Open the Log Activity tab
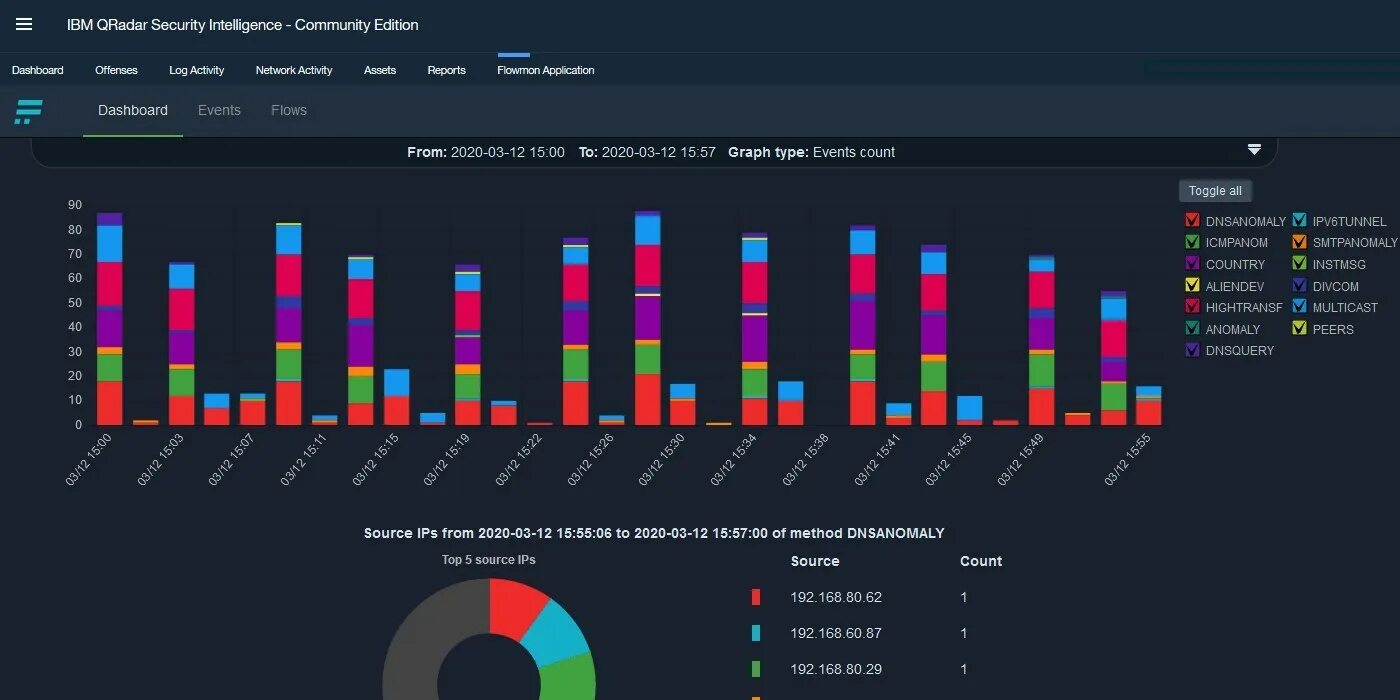Viewport: 1400px width, 700px height. pyautogui.click(x=197, y=70)
